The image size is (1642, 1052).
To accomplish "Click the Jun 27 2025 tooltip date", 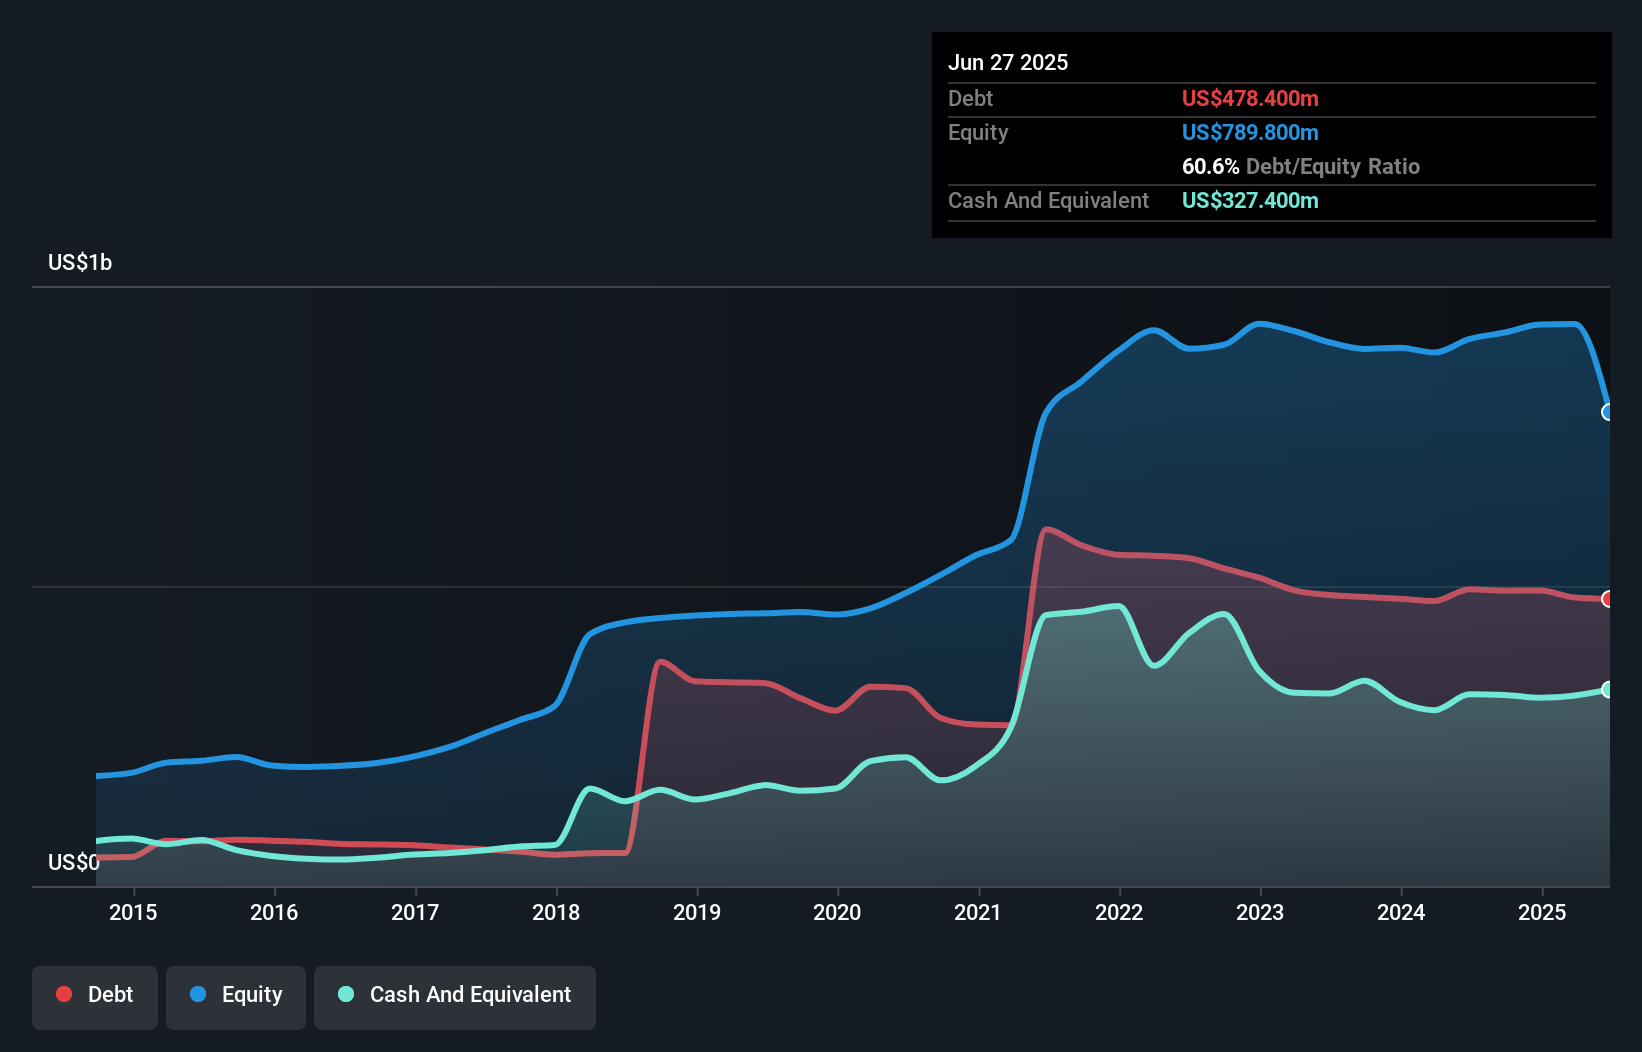I will click(x=1008, y=62).
